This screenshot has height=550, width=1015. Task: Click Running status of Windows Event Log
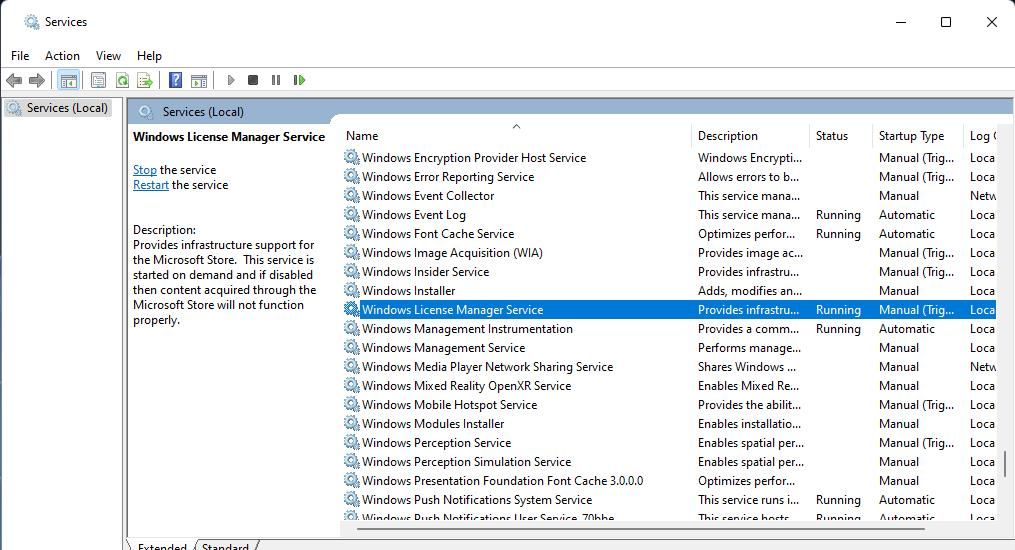click(838, 215)
